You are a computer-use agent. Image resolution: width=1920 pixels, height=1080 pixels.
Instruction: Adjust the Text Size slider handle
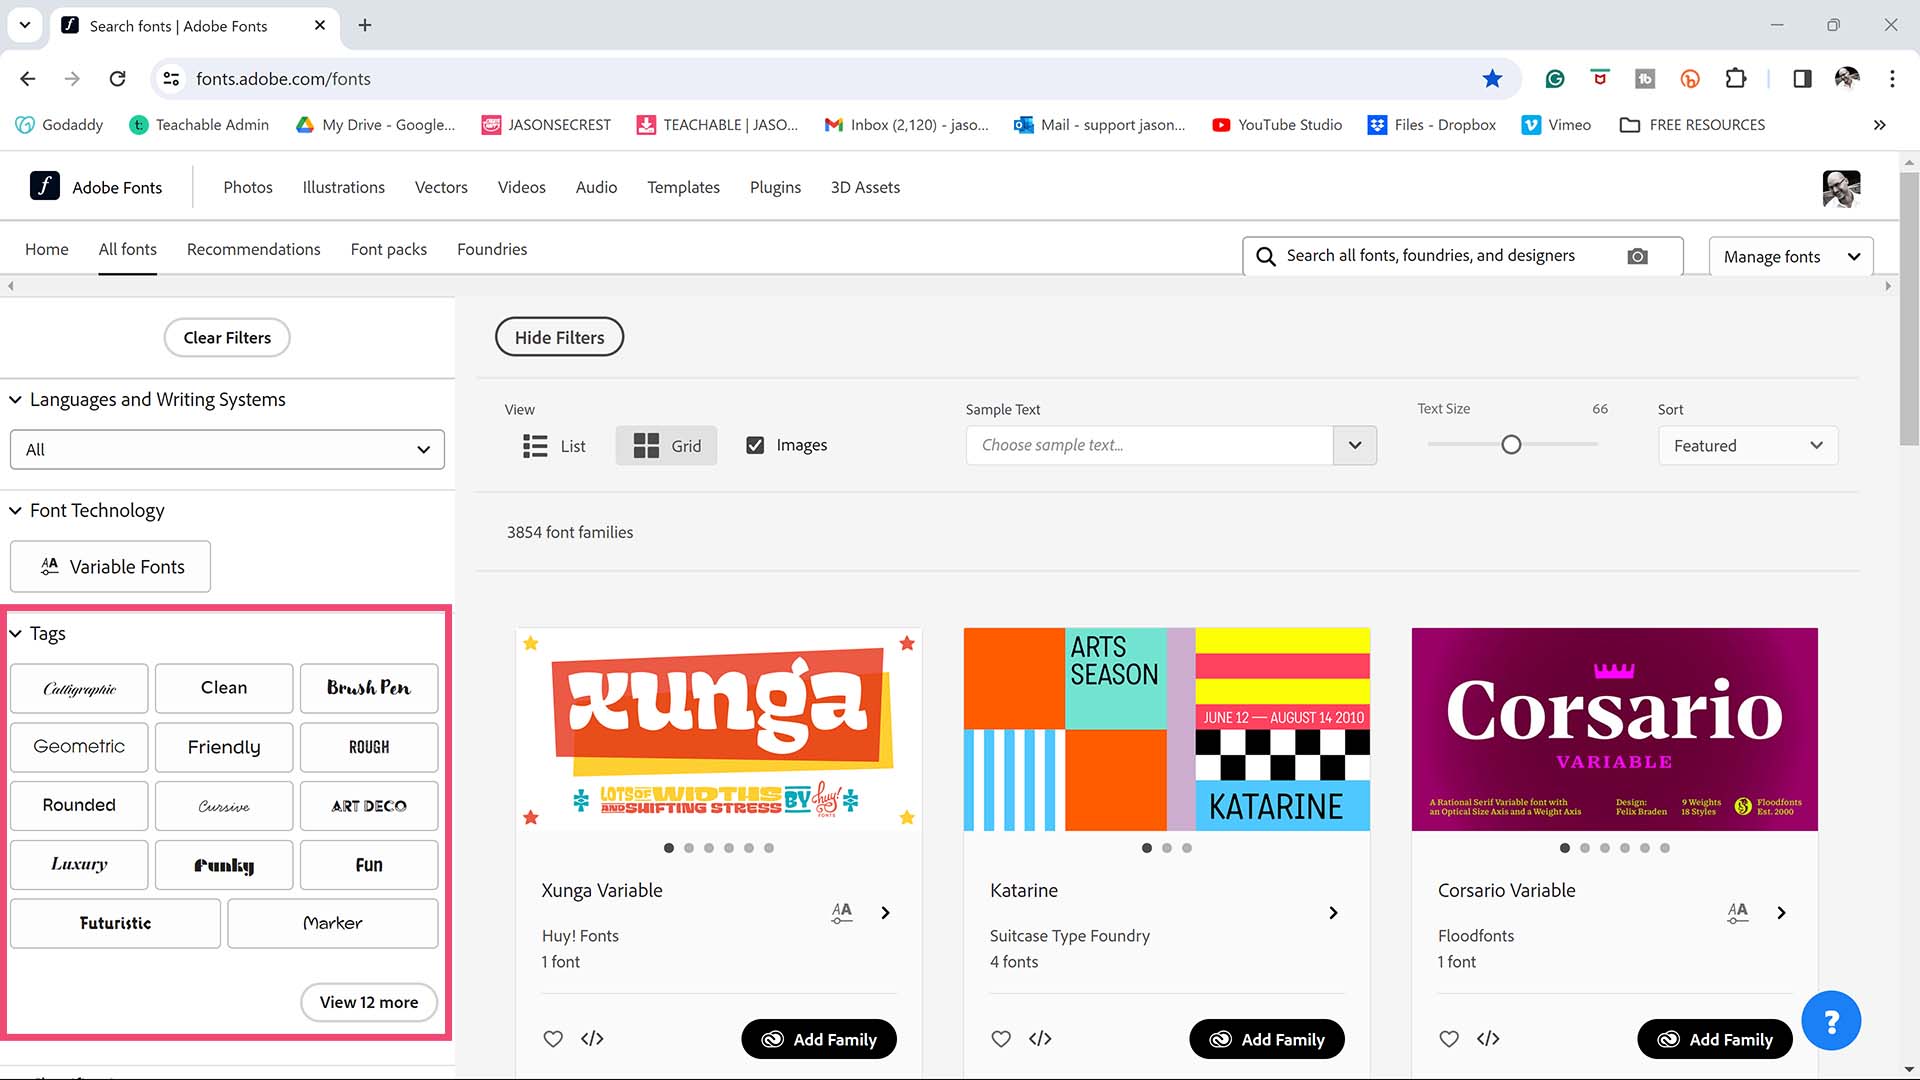click(x=1511, y=445)
